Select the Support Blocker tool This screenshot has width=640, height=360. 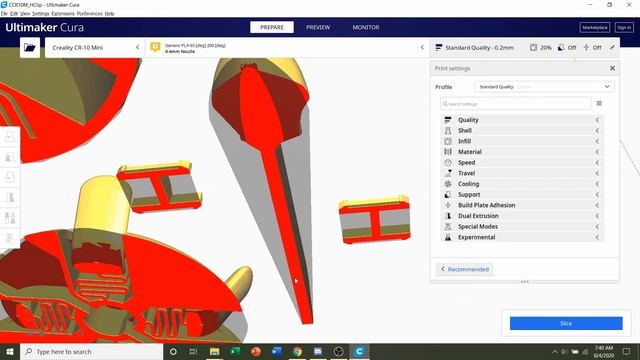[x=10, y=238]
